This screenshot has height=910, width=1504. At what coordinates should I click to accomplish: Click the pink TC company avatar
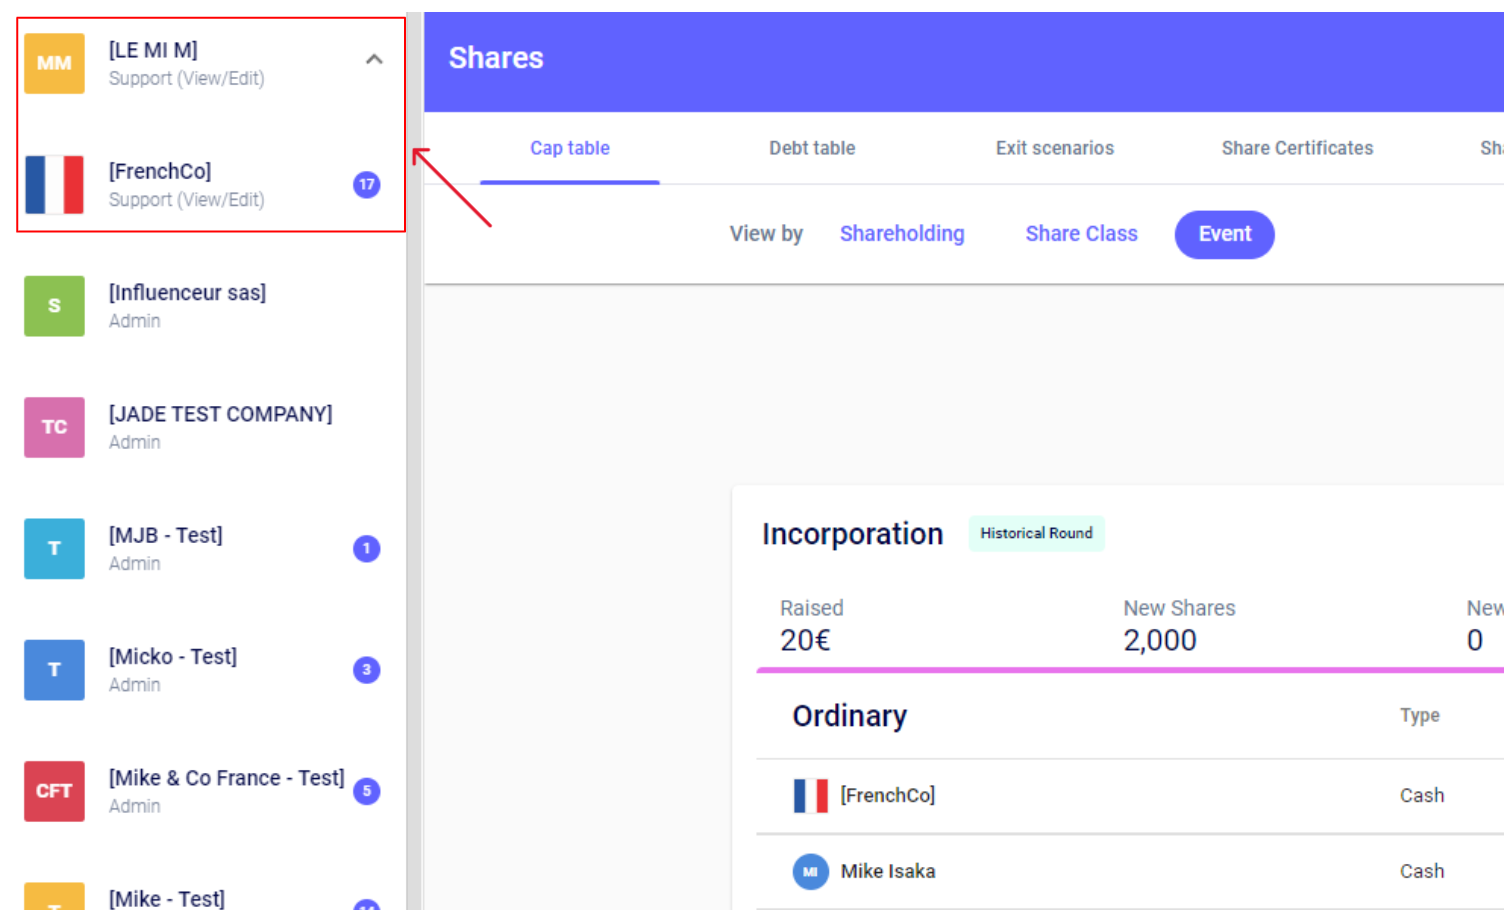tap(54, 427)
